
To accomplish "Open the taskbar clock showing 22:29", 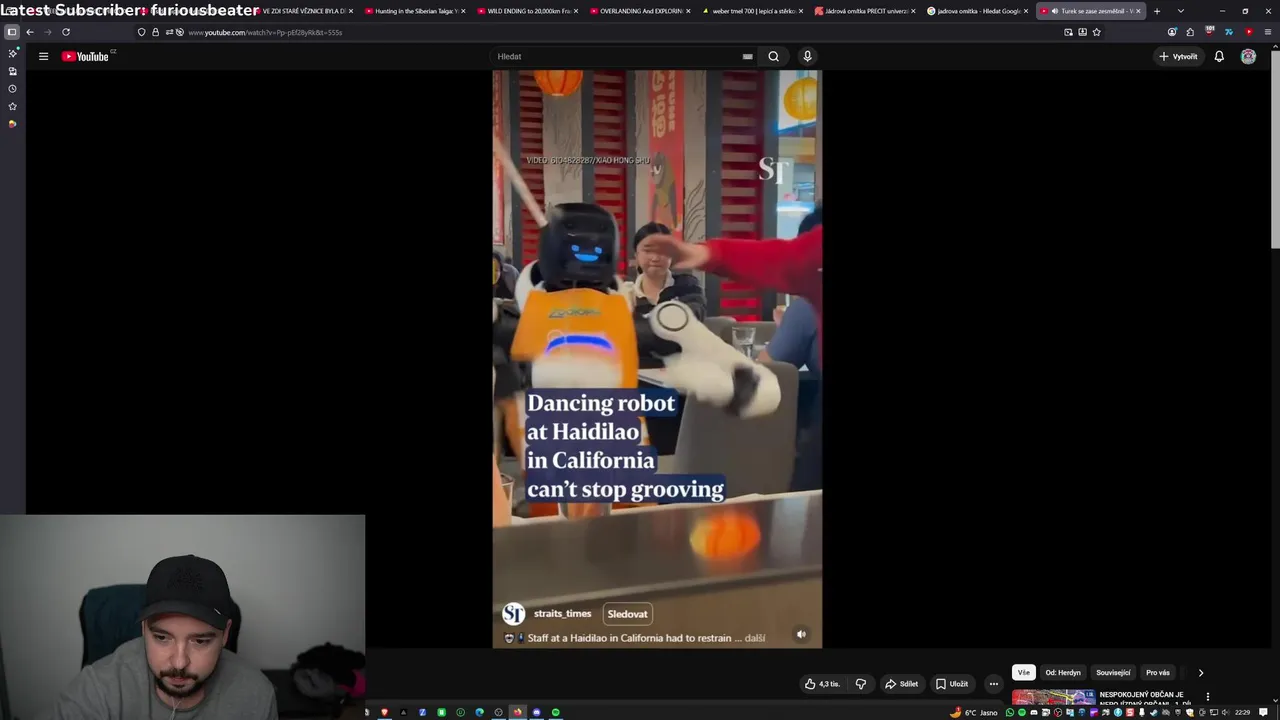I will click(x=1242, y=713).
